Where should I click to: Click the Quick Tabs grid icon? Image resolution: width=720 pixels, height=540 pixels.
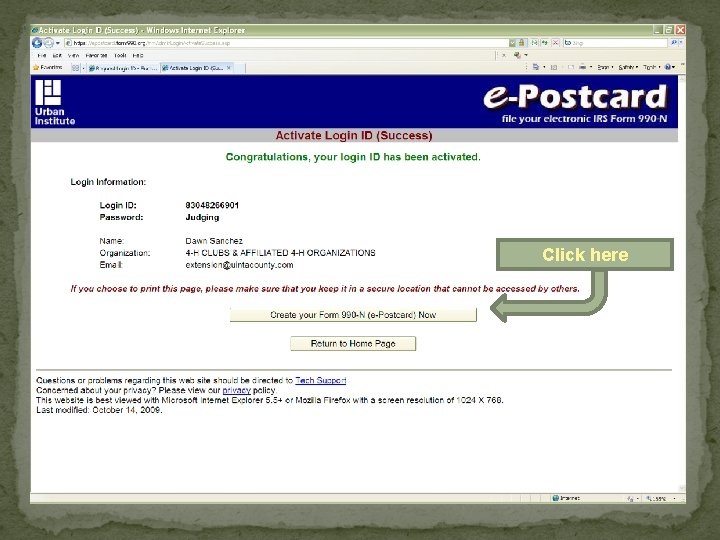(x=76, y=68)
